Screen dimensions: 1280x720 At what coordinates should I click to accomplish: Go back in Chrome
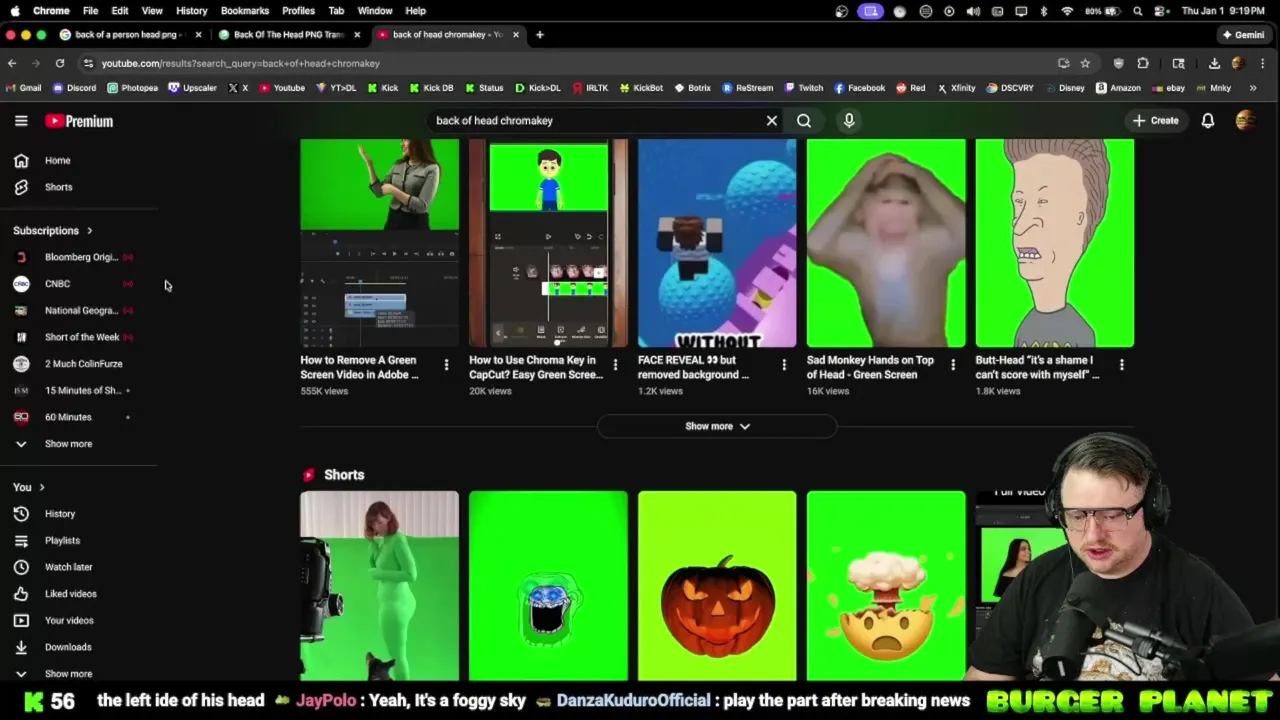click(12, 63)
